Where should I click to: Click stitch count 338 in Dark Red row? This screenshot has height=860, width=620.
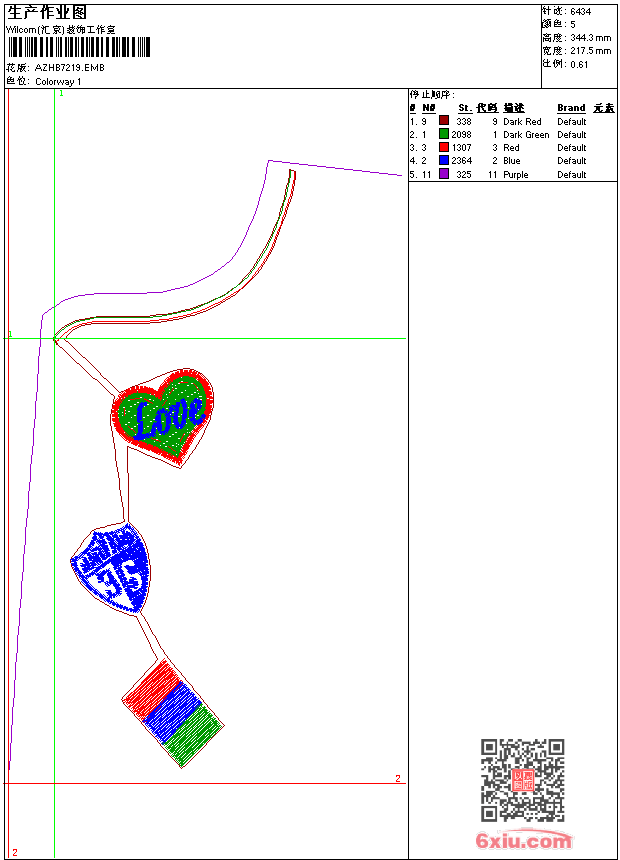pyautogui.click(x=464, y=122)
